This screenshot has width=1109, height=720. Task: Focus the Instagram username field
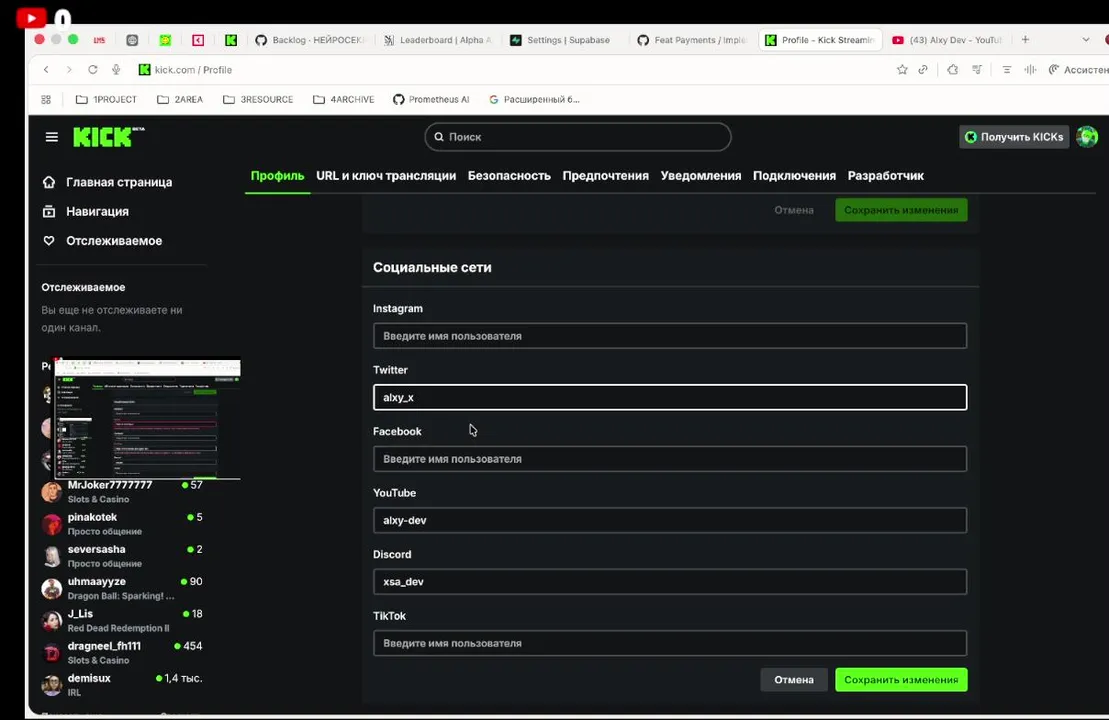click(670, 336)
